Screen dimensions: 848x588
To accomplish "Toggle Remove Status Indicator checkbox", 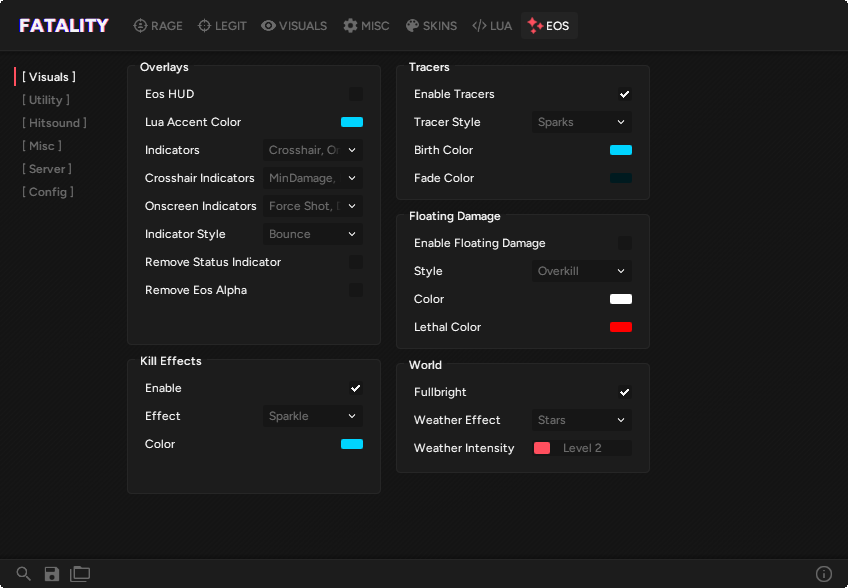I will coord(356,262).
